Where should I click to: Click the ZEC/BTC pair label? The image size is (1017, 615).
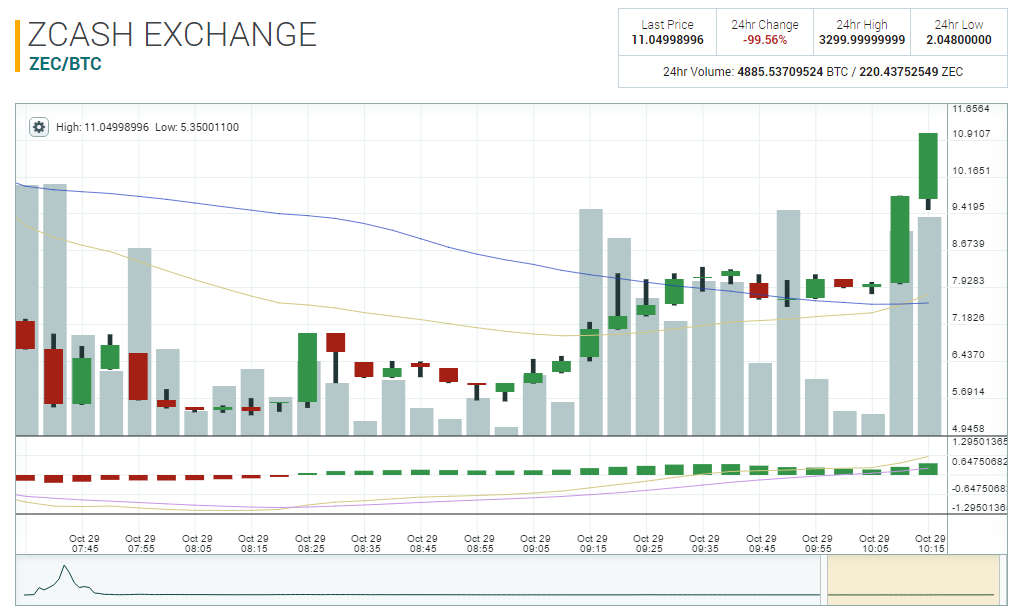tap(65, 64)
